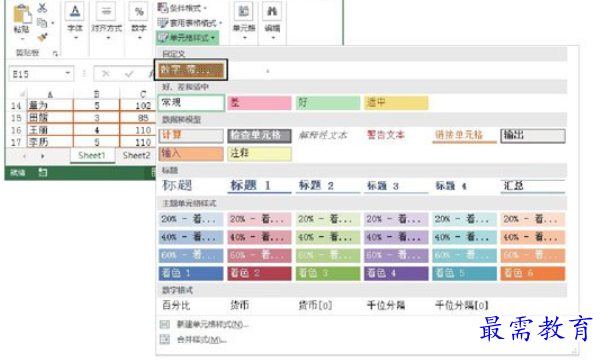Apply the 标题 4 heading style

(x=464, y=186)
